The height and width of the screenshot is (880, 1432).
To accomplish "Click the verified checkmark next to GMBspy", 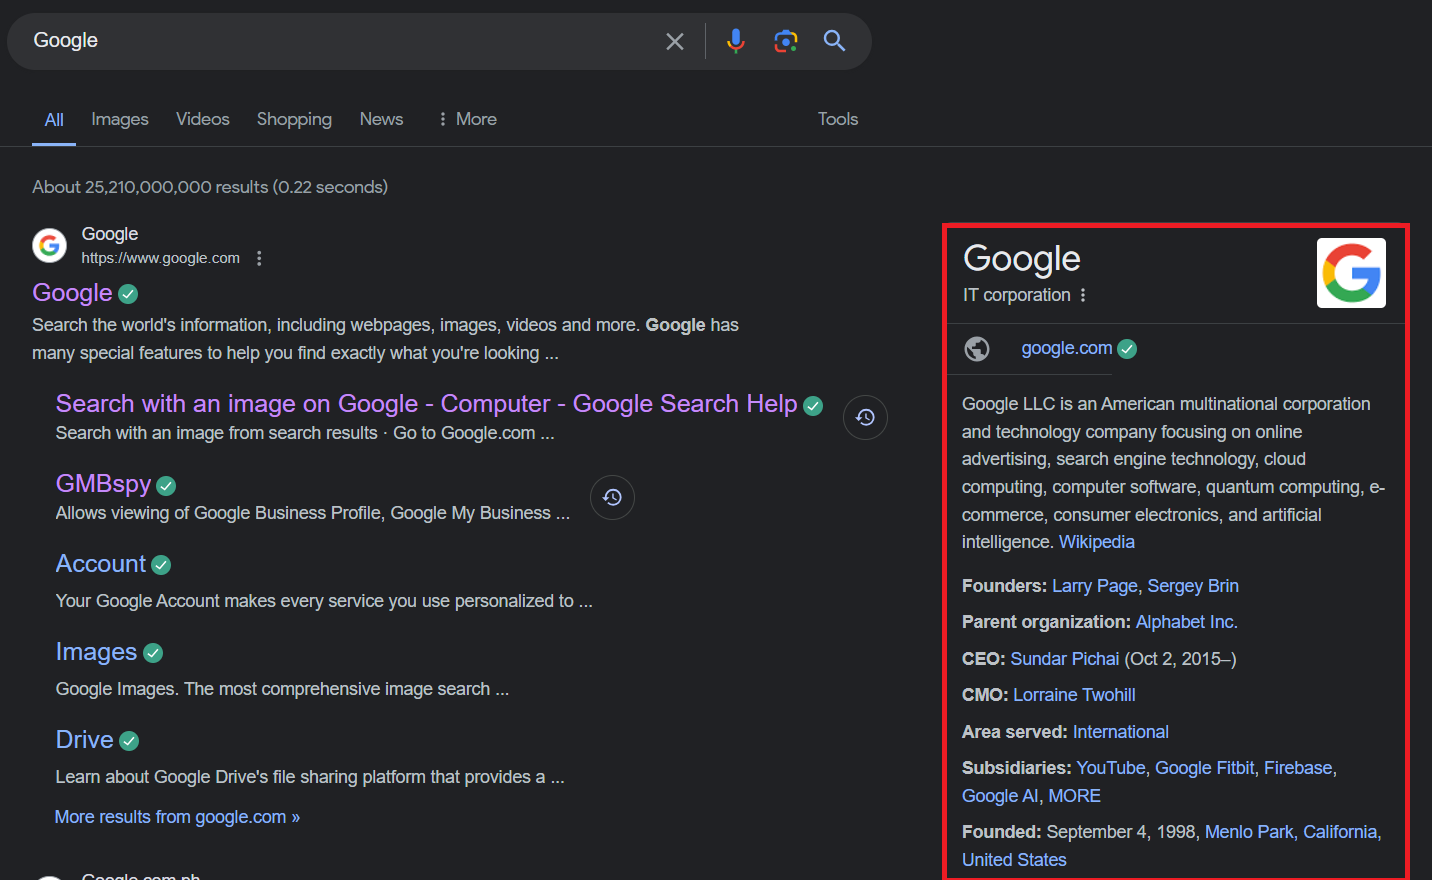I will pos(166,486).
